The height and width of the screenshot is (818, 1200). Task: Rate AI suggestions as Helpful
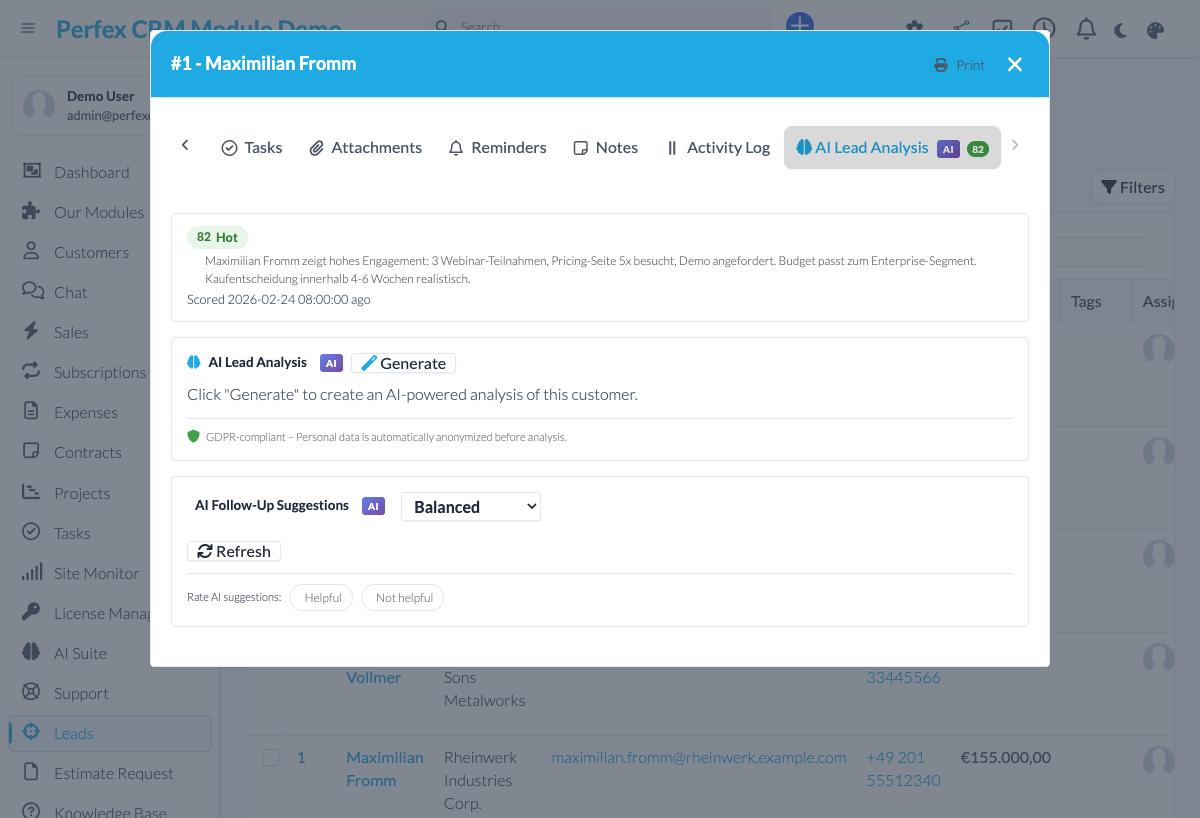click(x=322, y=598)
